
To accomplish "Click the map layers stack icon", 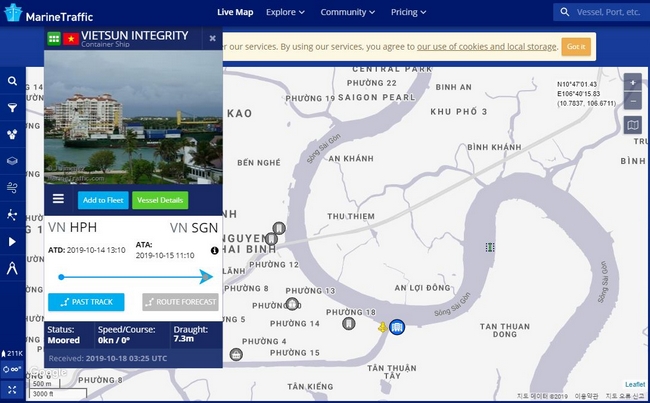I will click(12, 160).
